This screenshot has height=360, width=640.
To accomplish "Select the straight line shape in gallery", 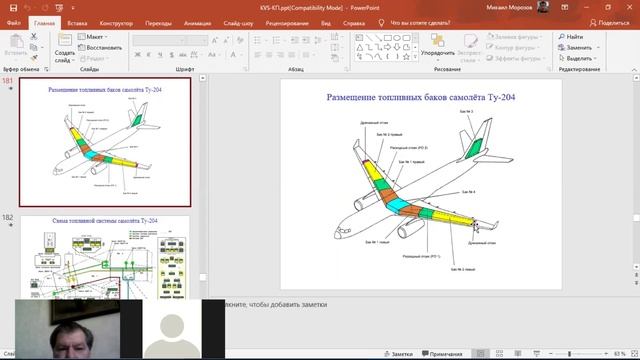I will (369, 38).
